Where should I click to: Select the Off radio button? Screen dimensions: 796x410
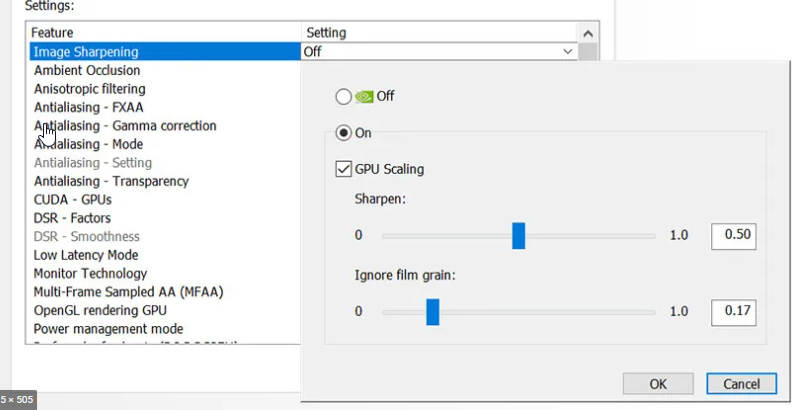344,97
